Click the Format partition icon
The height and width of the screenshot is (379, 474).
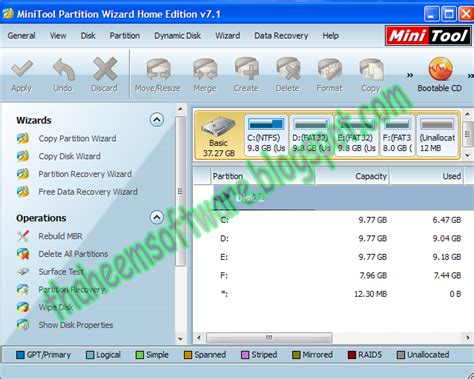click(x=329, y=69)
